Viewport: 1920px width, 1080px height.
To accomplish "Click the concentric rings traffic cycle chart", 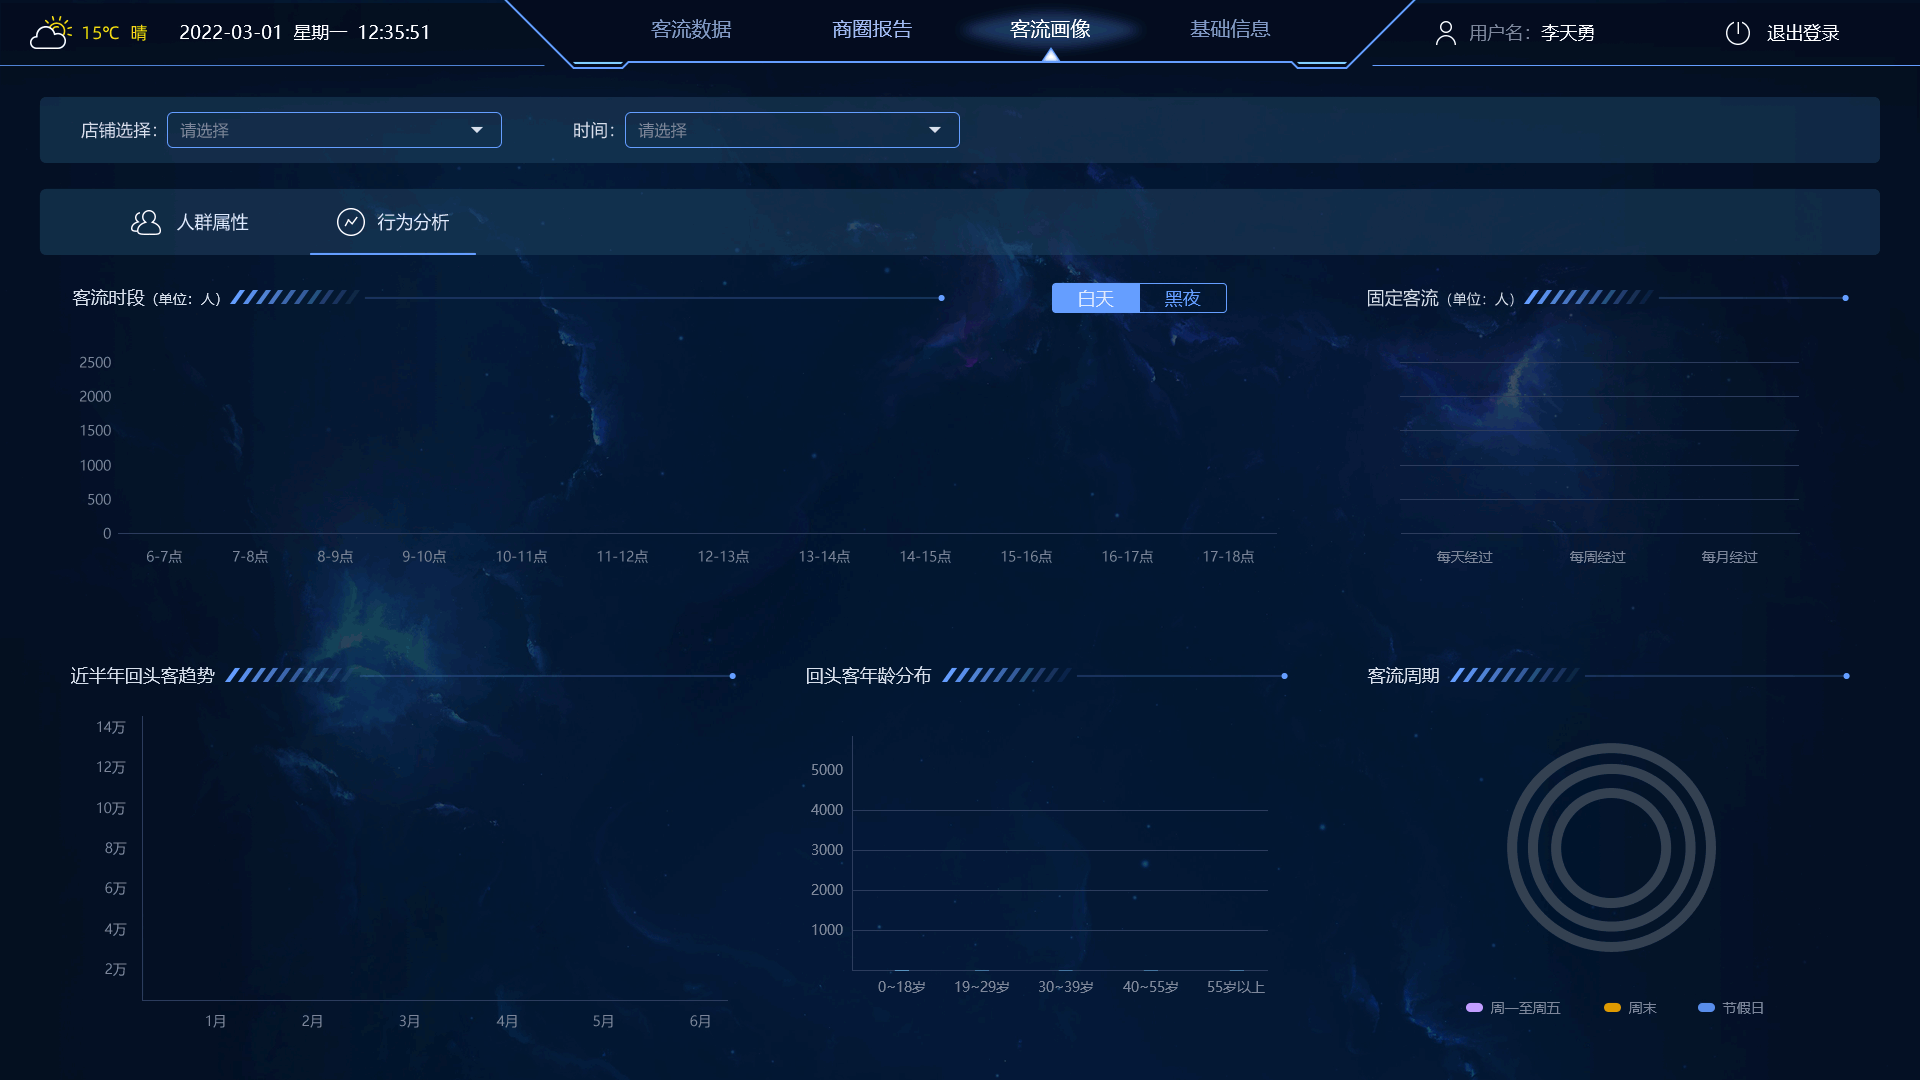I will 1611,847.
